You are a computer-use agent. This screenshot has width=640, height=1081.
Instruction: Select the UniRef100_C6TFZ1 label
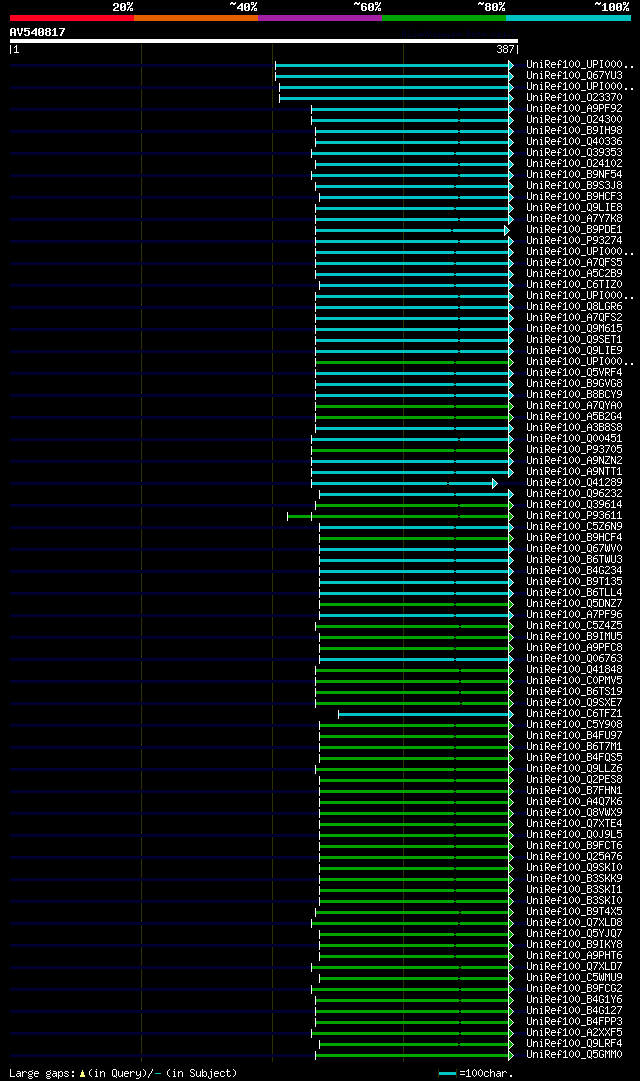coord(574,714)
